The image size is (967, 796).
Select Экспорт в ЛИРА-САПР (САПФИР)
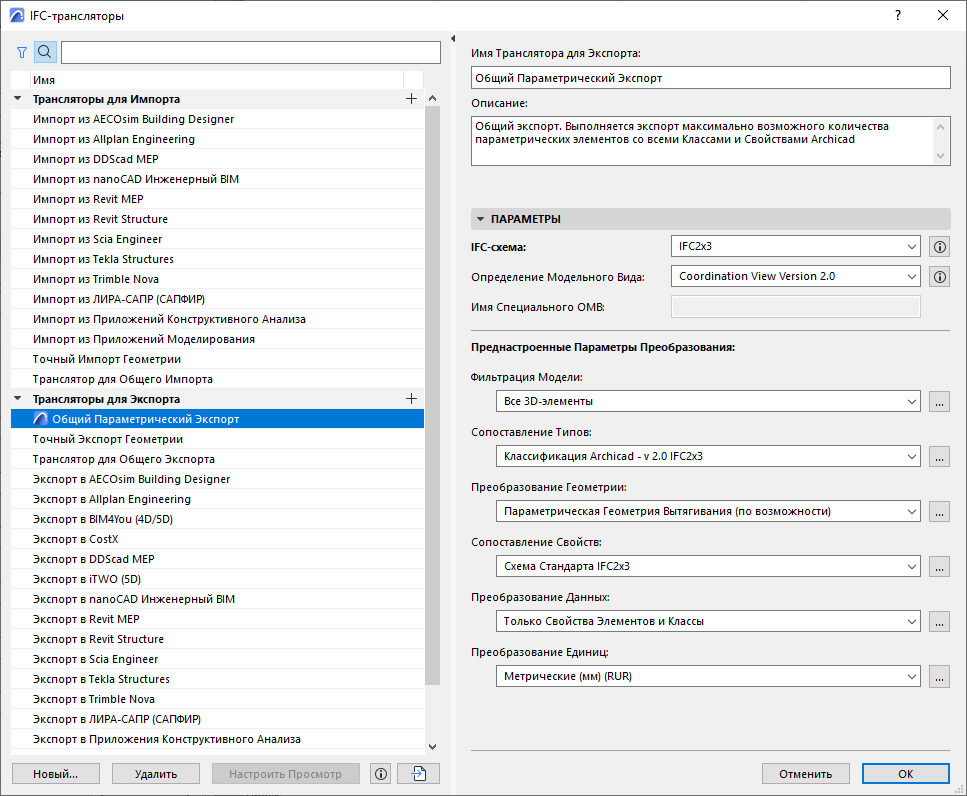[217, 719]
